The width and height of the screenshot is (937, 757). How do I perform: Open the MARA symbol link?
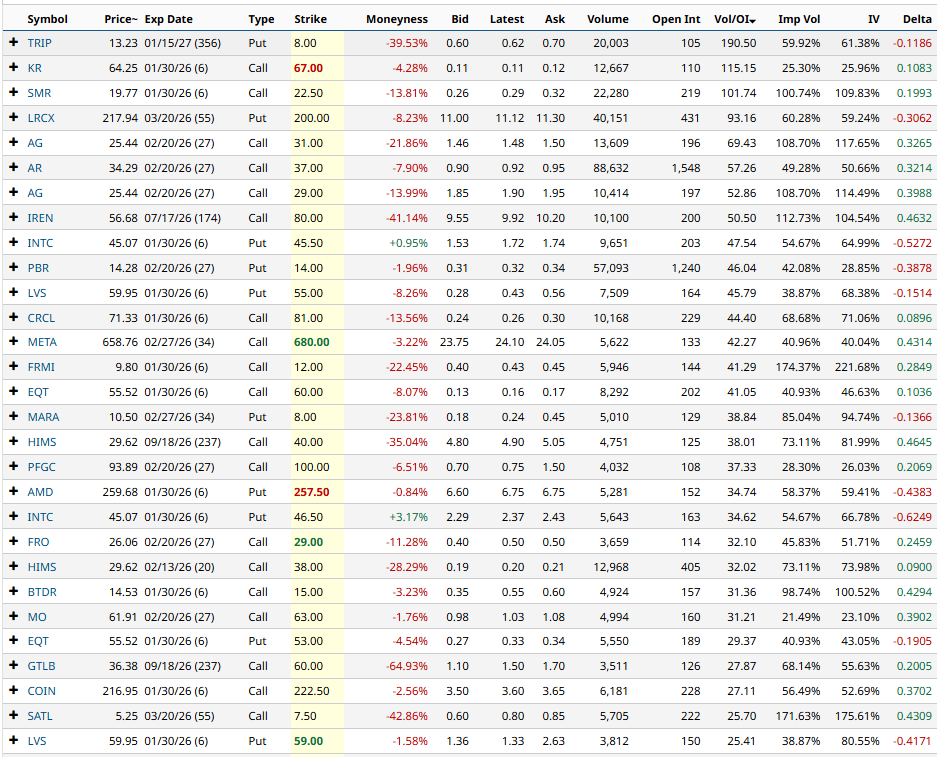[44, 417]
